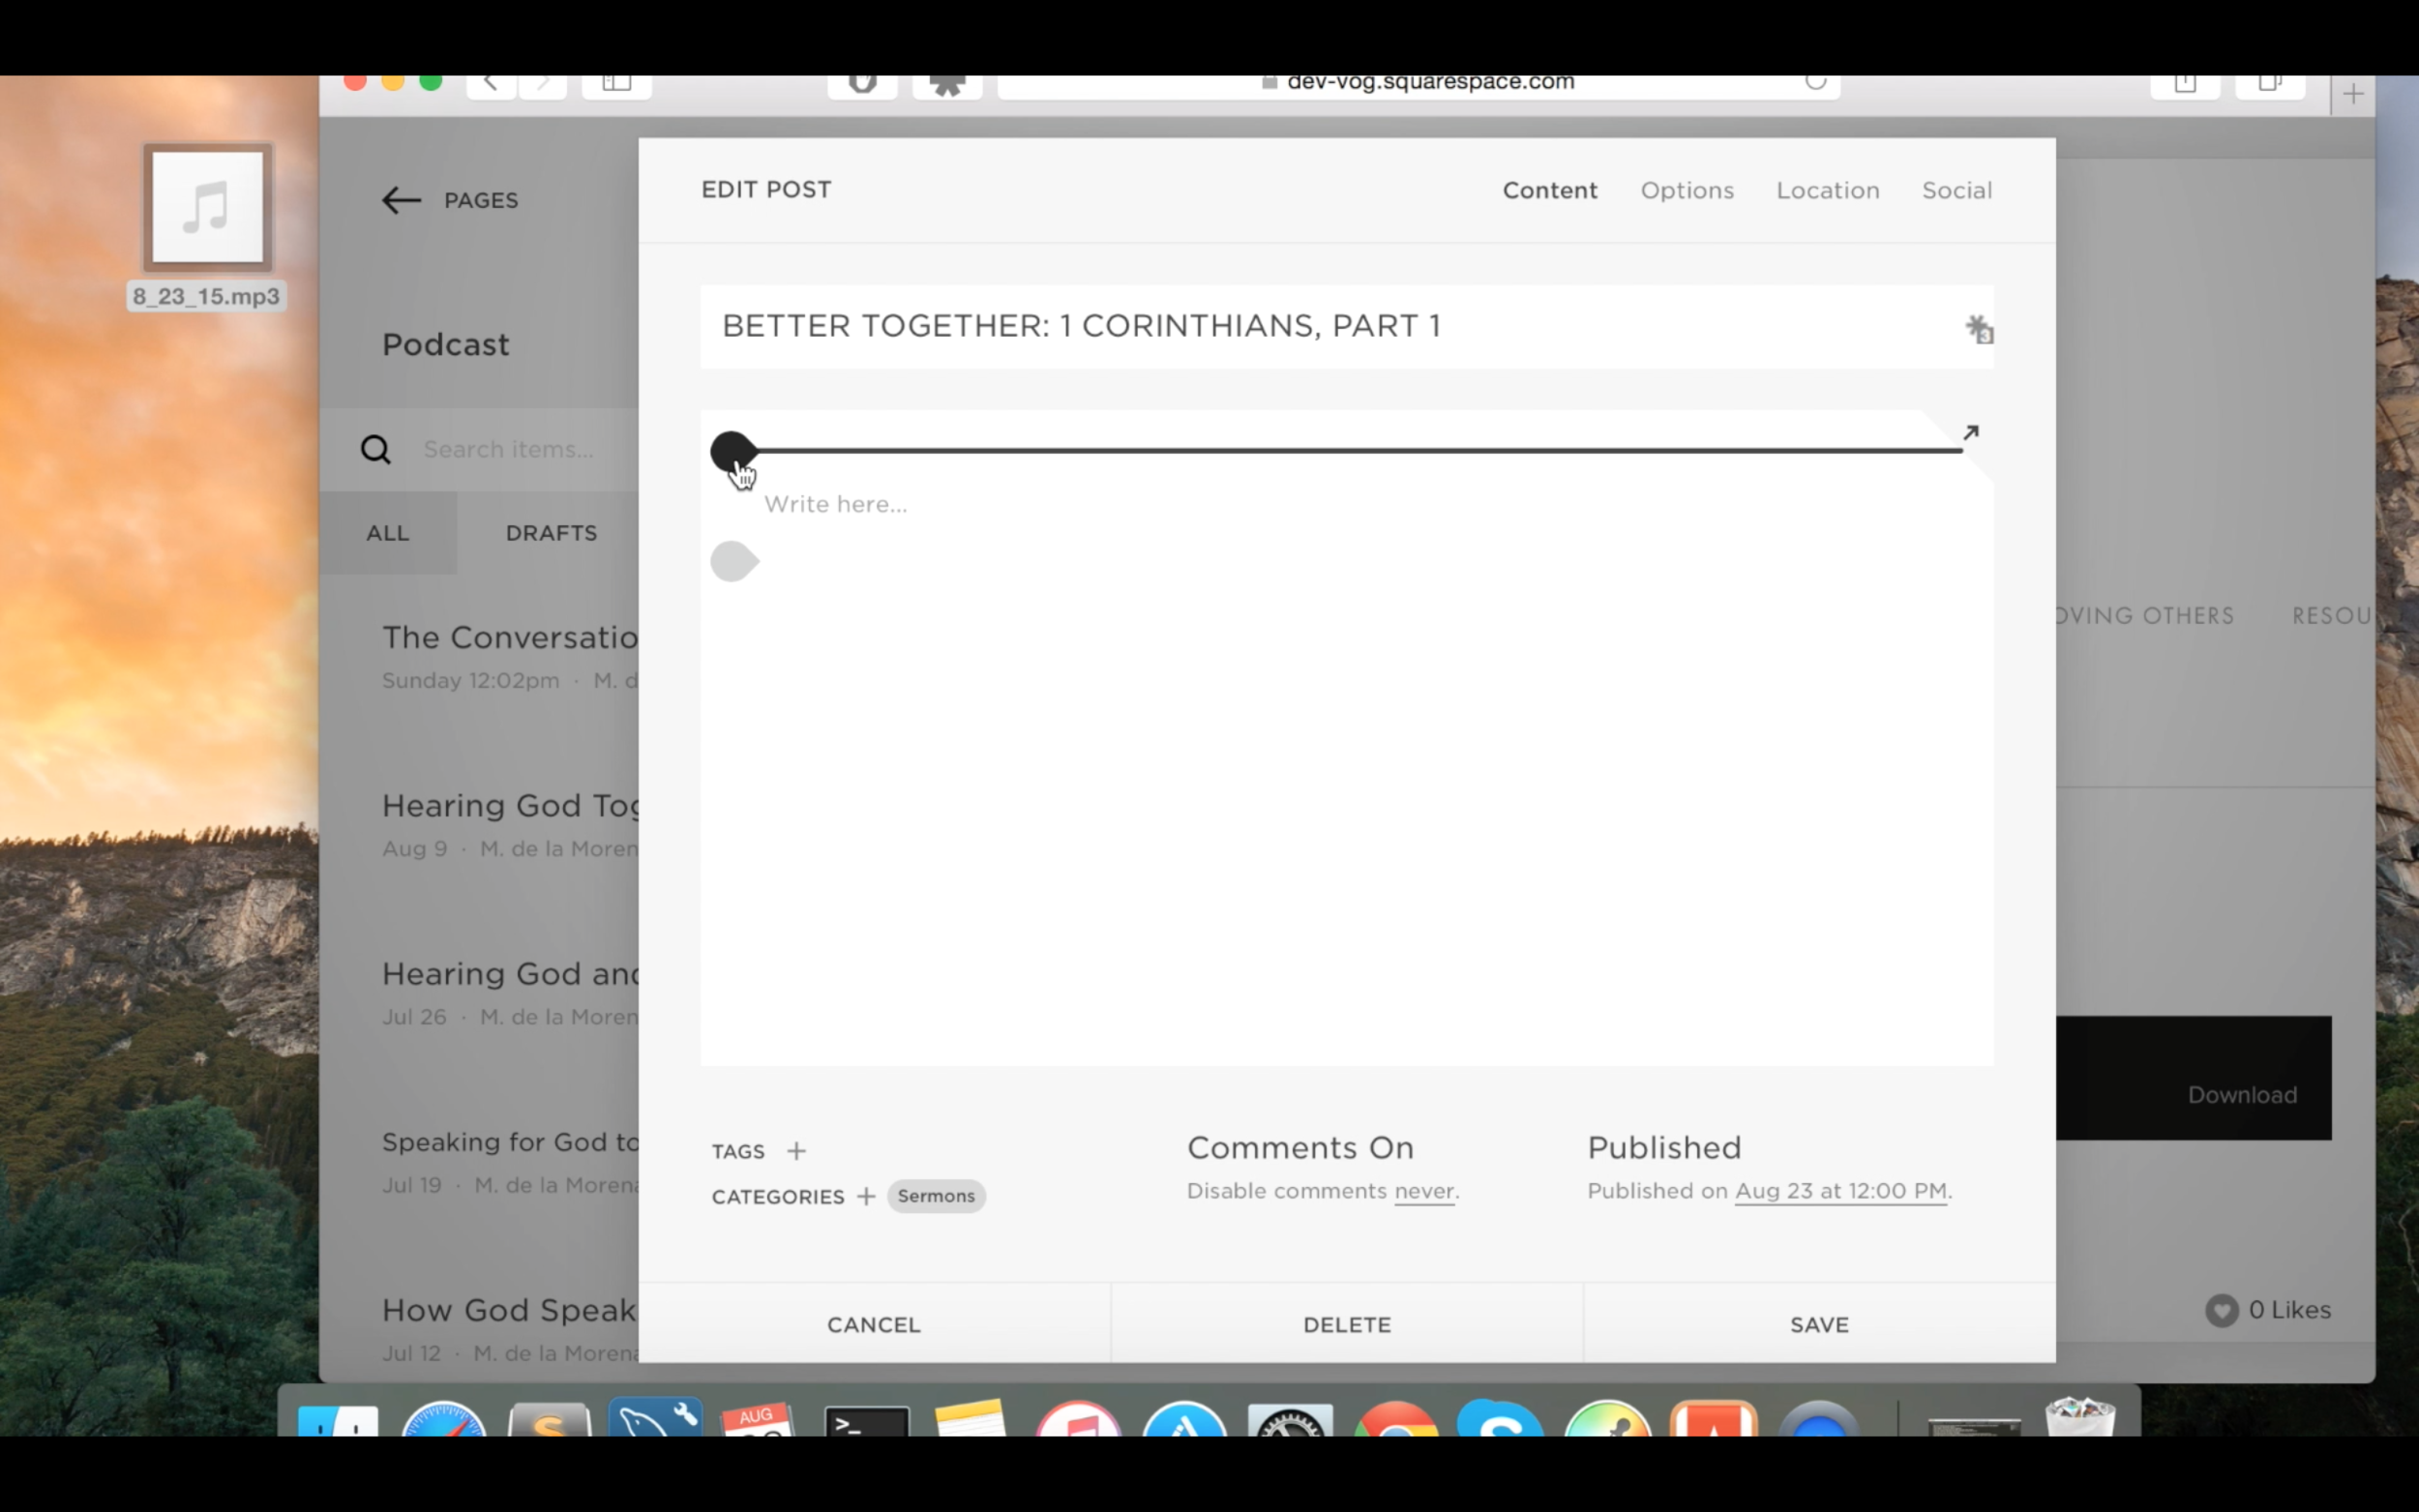Click the 'Podcast' heading
The width and height of the screenshot is (2419, 1512).
click(x=446, y=344)
